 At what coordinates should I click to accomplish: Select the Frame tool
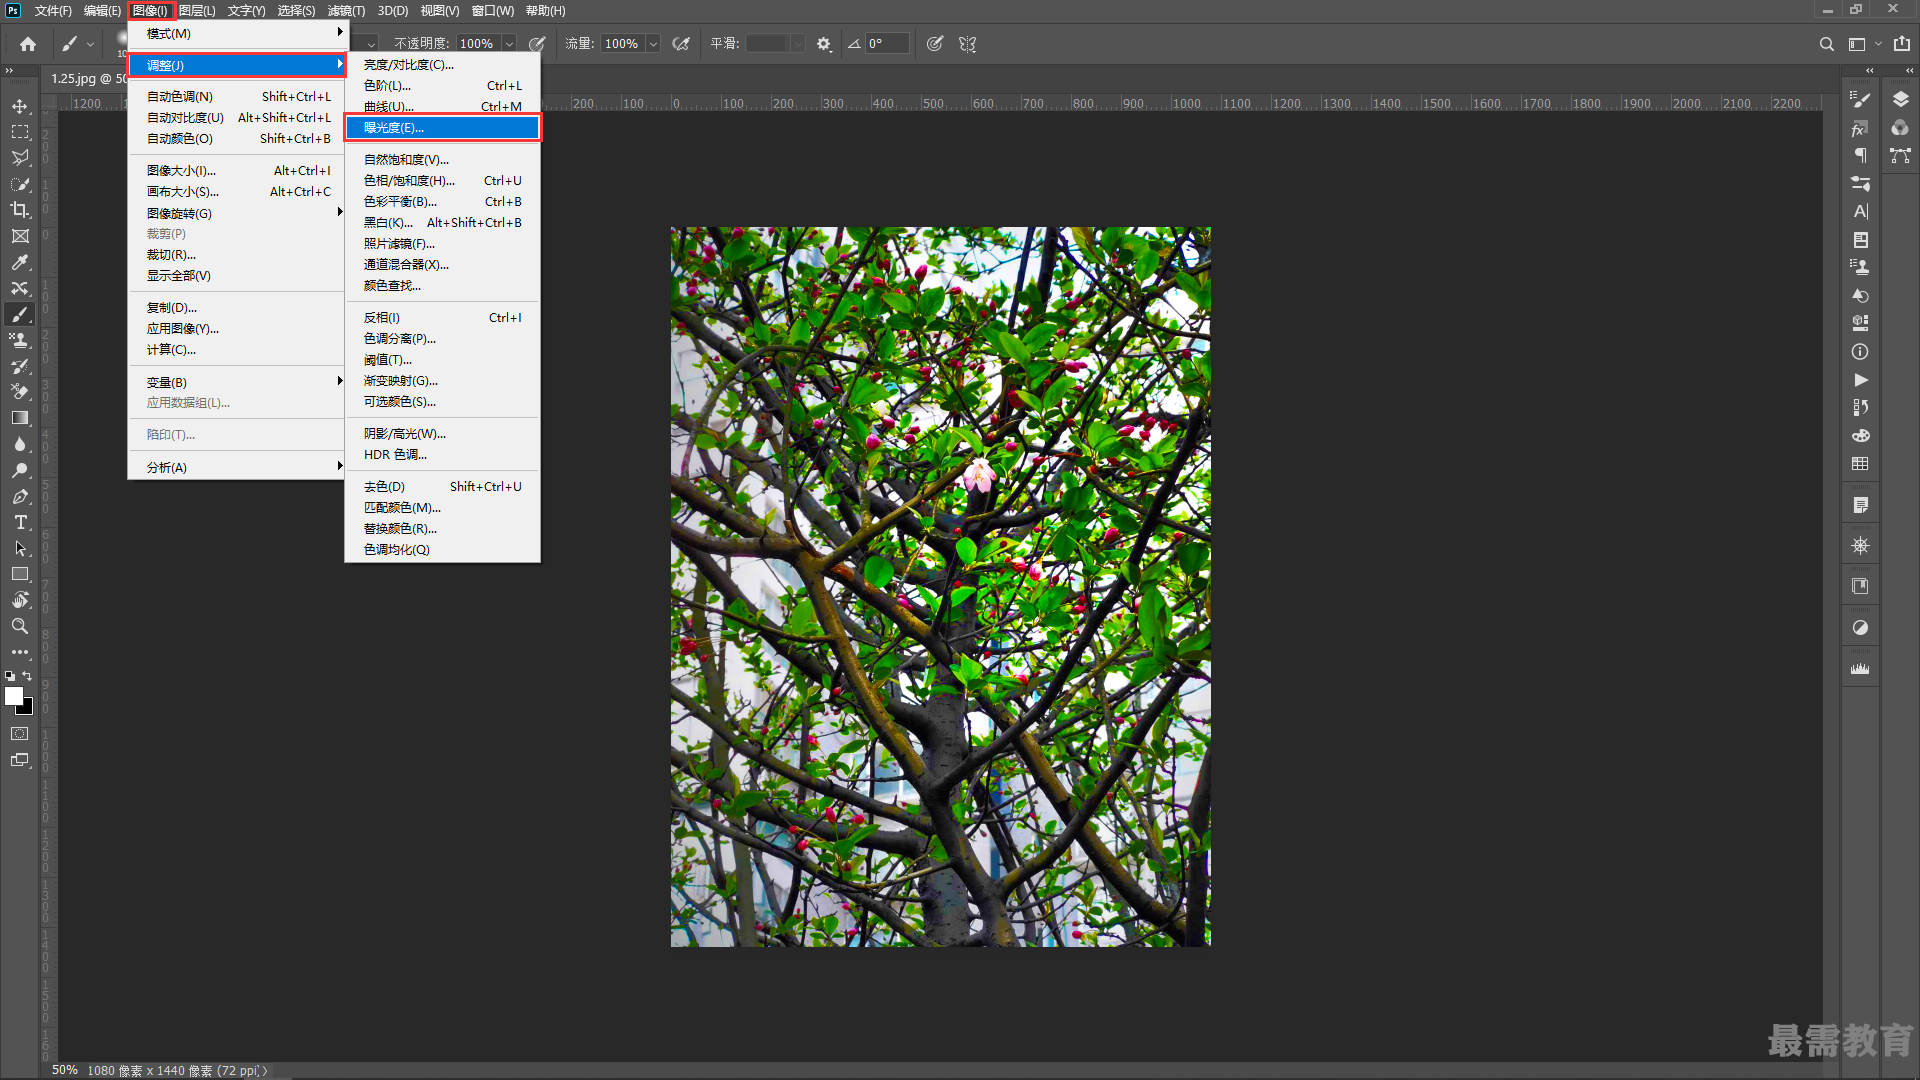[20, 236]
